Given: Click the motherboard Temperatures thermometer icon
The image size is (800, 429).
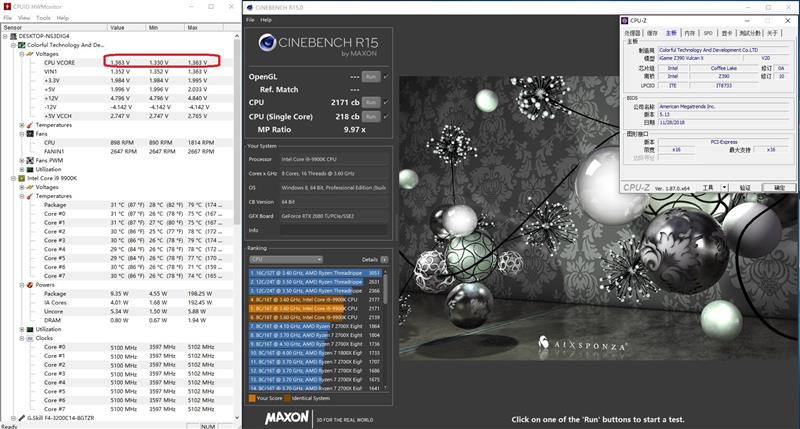Looking at the screenshot, I should (30, 125).
